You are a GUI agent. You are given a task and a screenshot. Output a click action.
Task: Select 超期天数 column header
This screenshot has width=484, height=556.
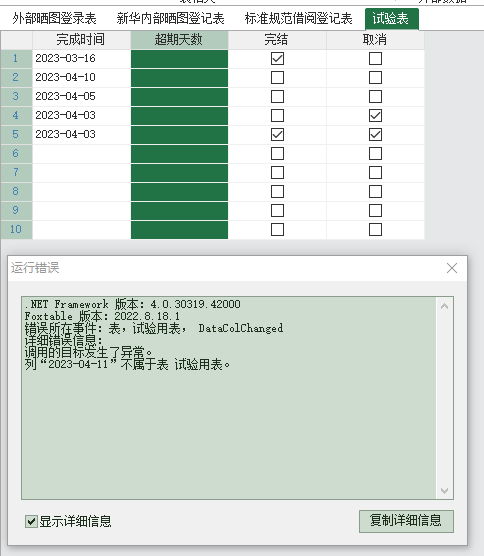click(x=179, y=39)
